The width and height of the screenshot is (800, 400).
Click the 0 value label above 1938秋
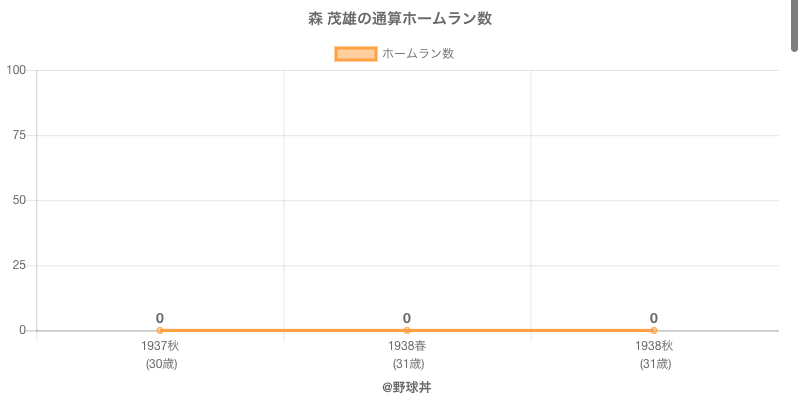[654, 318]
